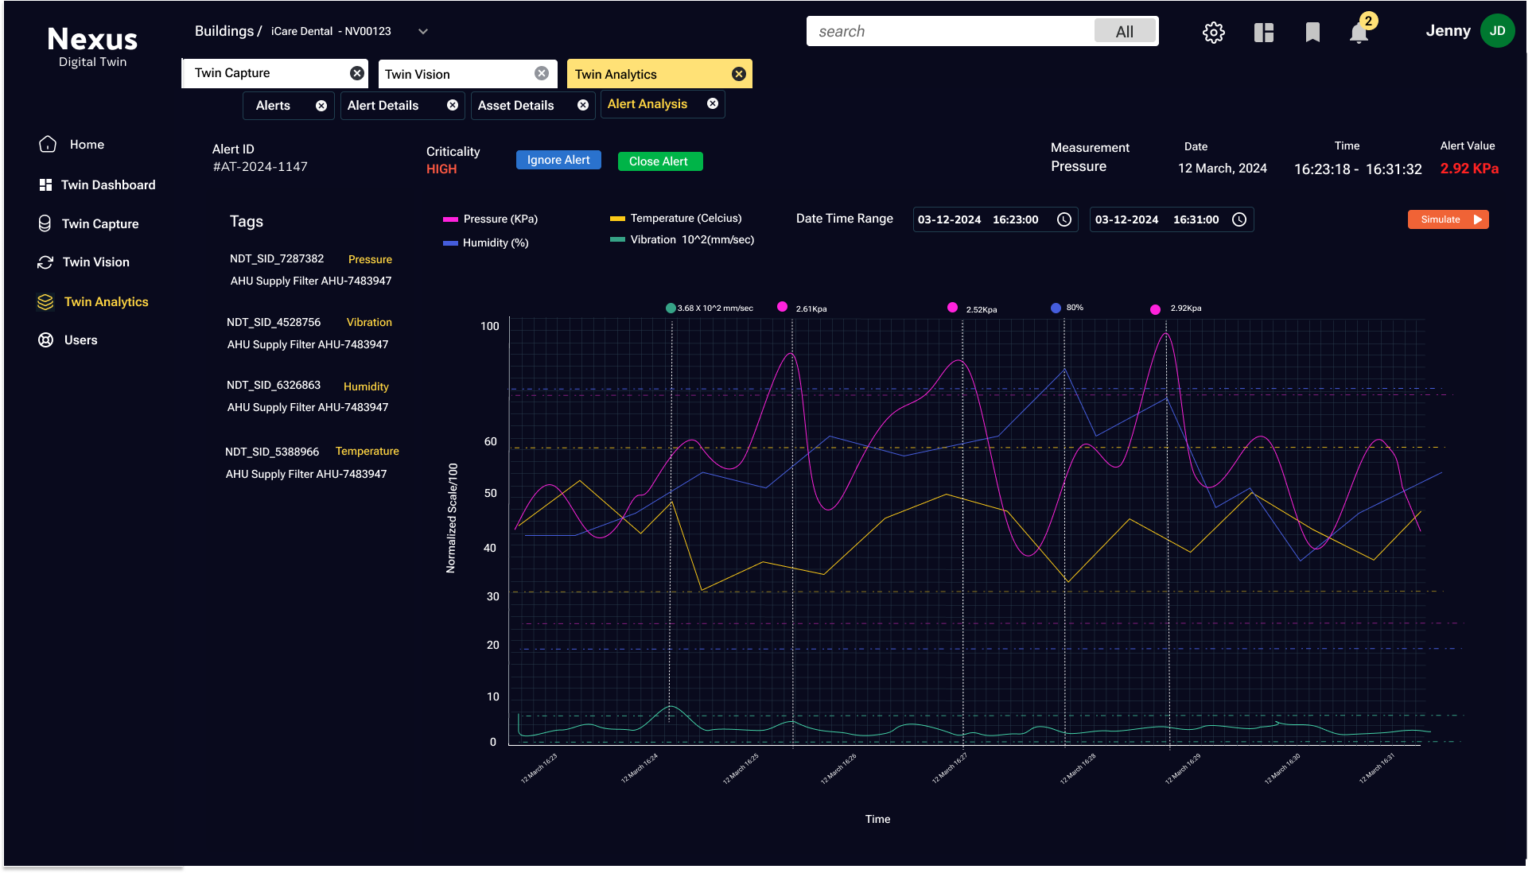Click the Simulate play button
Screen dimensions: 1536x873
click(1447, 220)
